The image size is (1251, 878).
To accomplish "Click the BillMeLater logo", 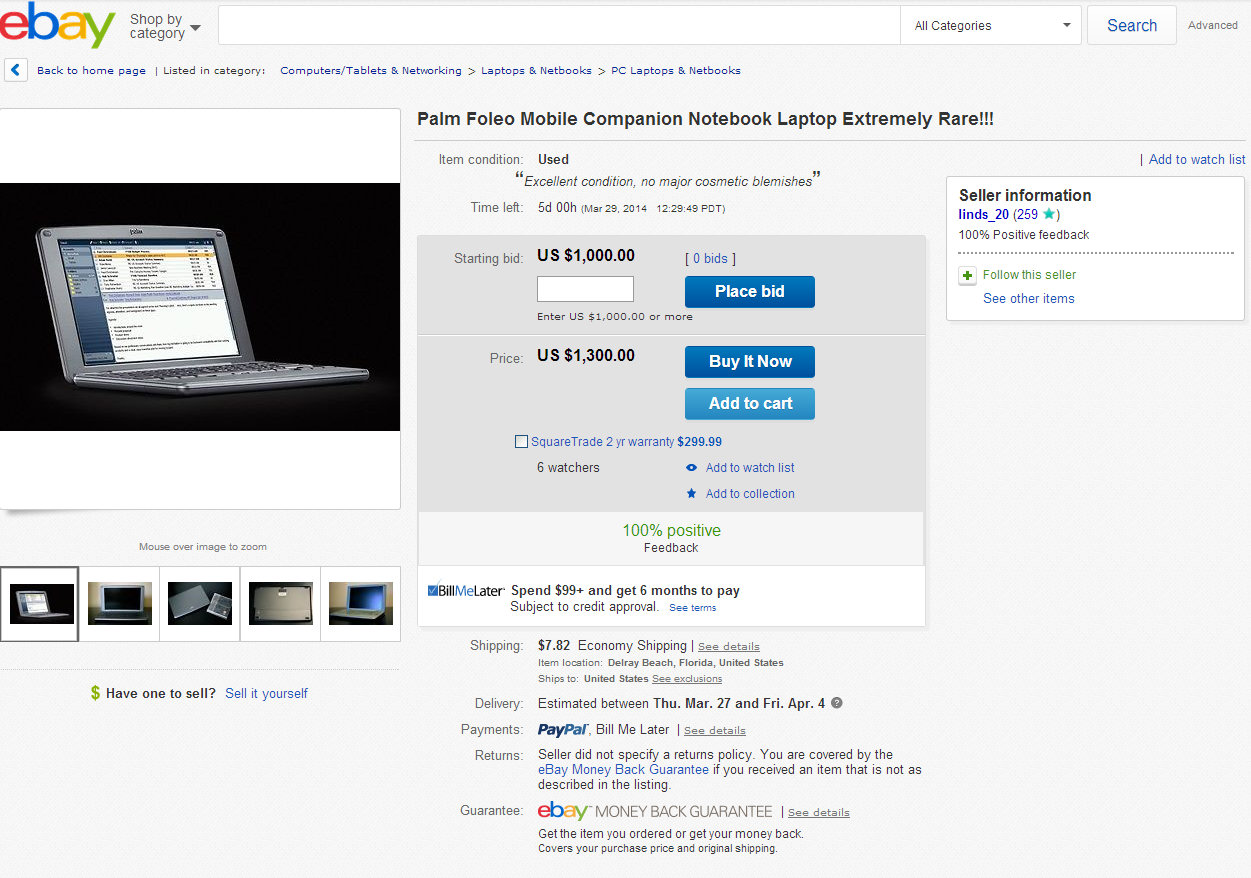I will point(466,591).
